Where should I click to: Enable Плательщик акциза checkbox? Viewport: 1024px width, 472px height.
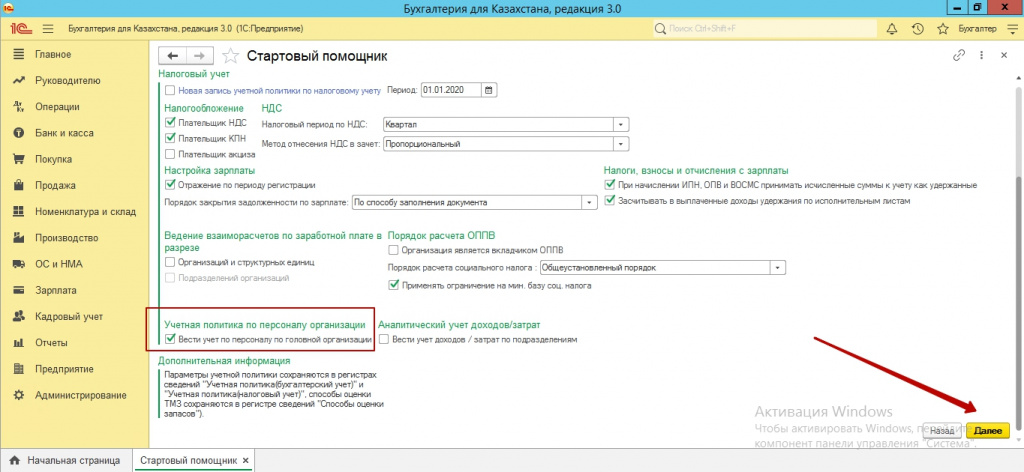point(170,154)
